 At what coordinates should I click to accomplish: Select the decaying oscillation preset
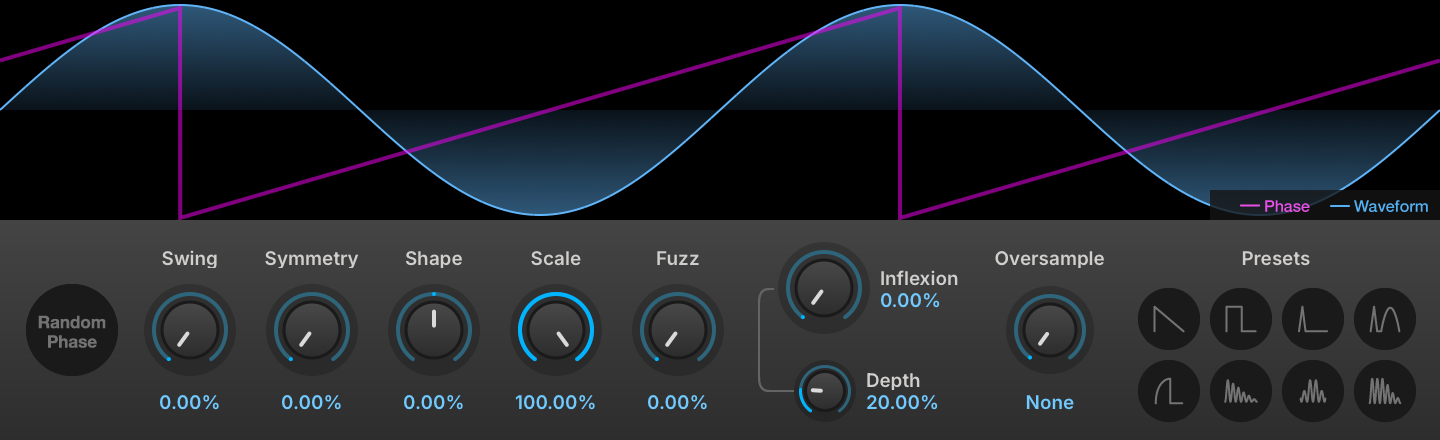tap(1241, 391)
